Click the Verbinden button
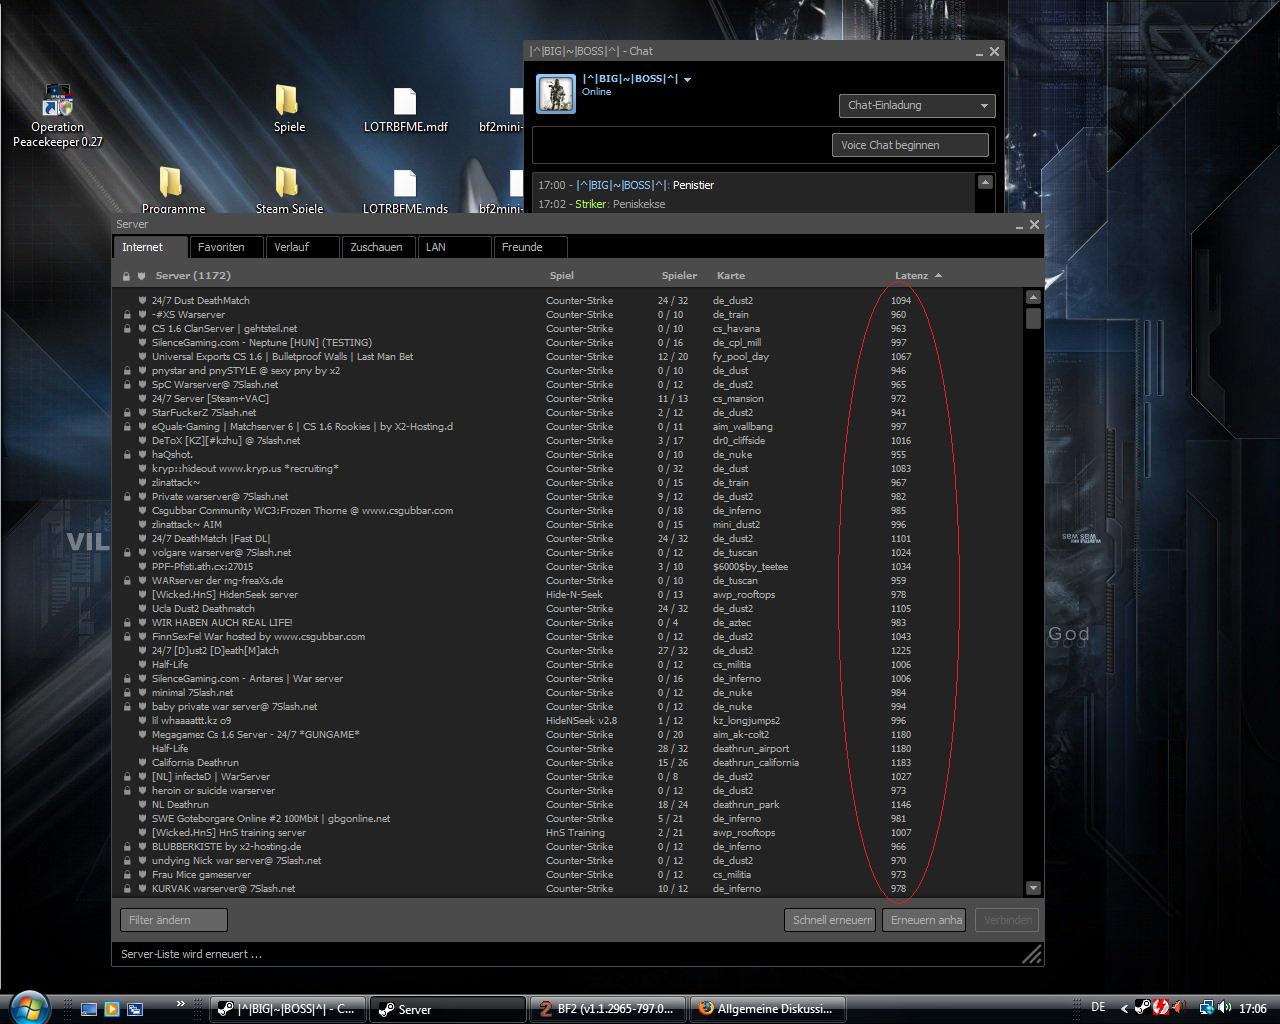The height and width of the screenshot is (1024, 1280). pos(1006,920)
